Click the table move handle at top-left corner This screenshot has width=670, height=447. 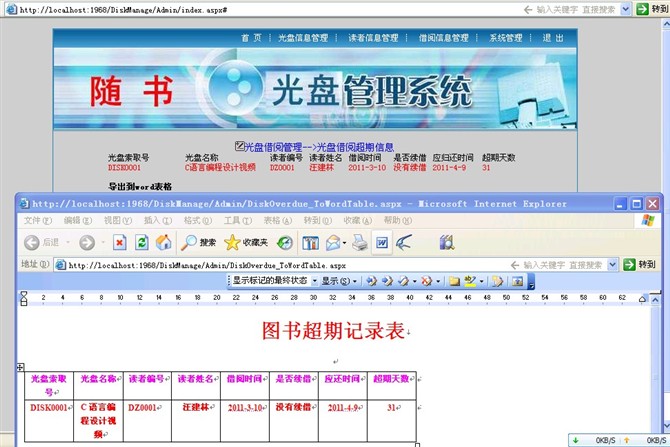point(21,368)
